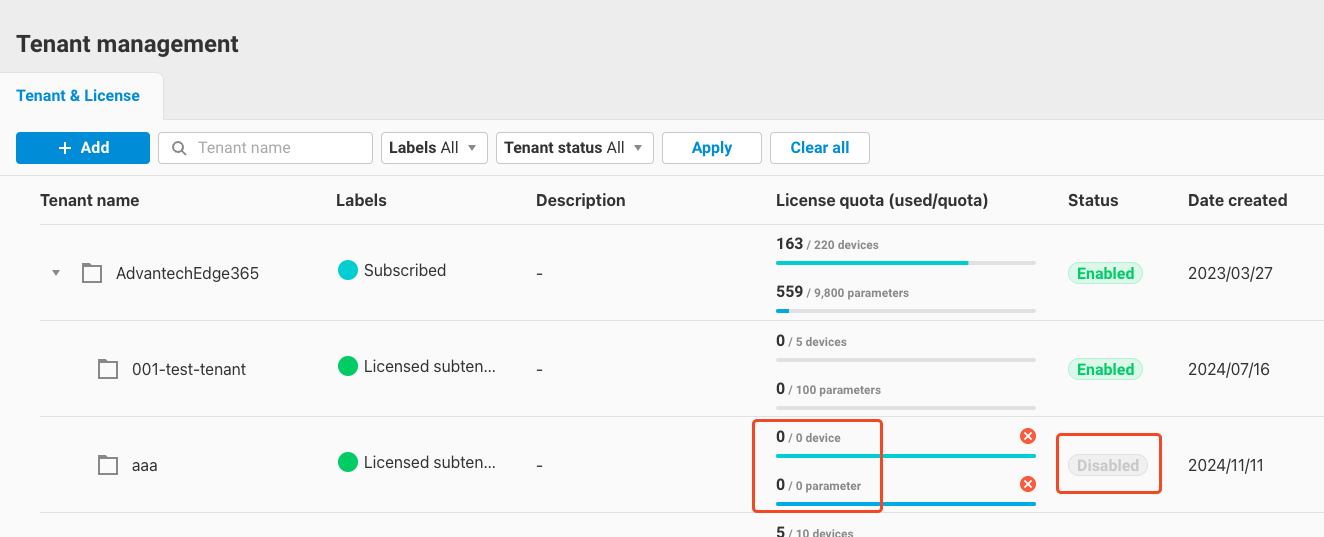1324x537 pixels.
Task: Click the Add tenant button
Action: pyautogui.click(x=83, y=147)
